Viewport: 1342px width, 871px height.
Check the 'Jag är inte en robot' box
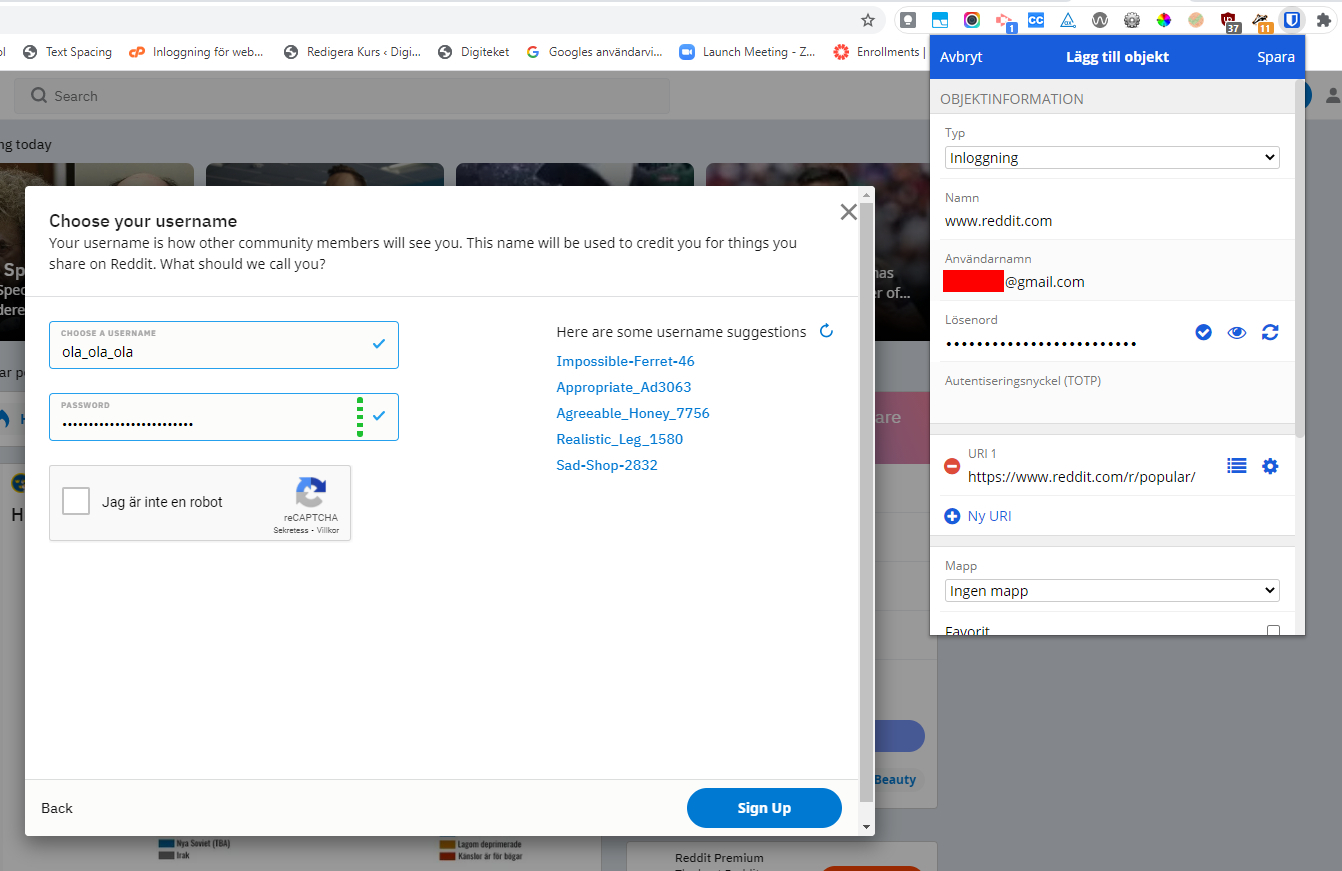pyautogui.click(x=76, y=501)
